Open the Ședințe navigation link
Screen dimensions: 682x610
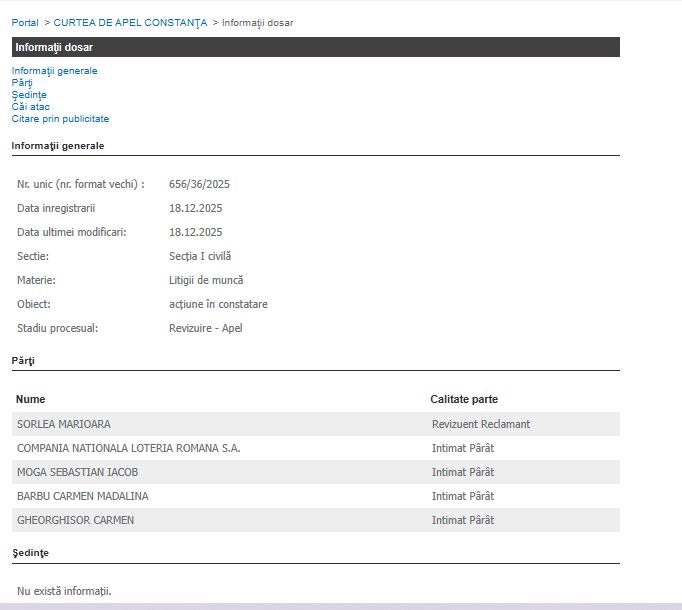[x=29, y=95]
